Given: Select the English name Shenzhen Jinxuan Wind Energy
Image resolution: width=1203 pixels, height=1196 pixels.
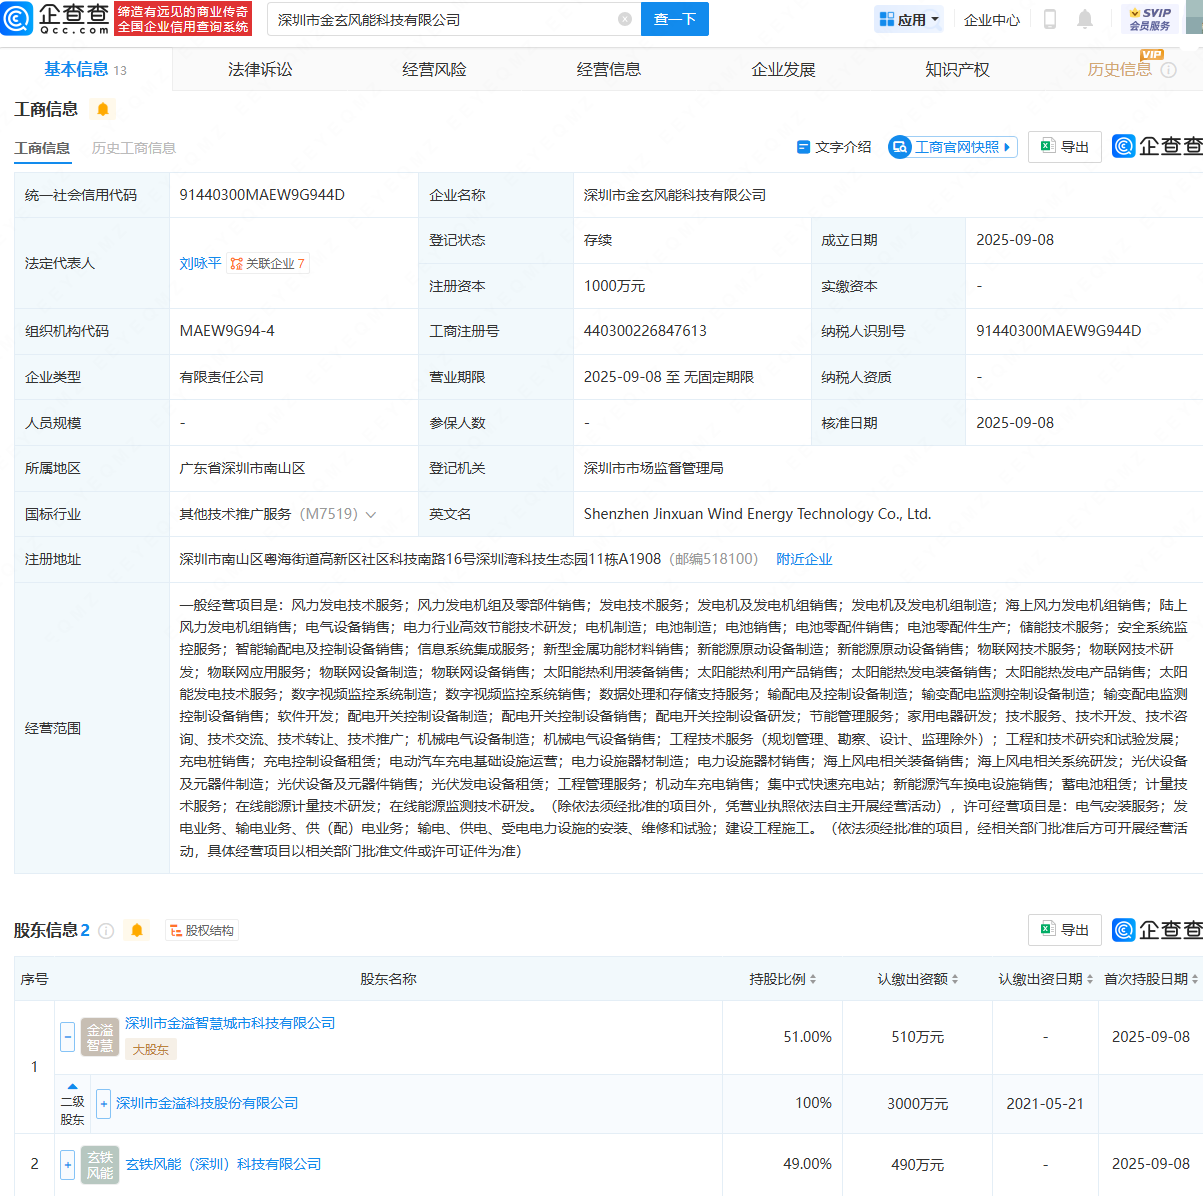Looking at the screenshot, I should click(757, 514).
